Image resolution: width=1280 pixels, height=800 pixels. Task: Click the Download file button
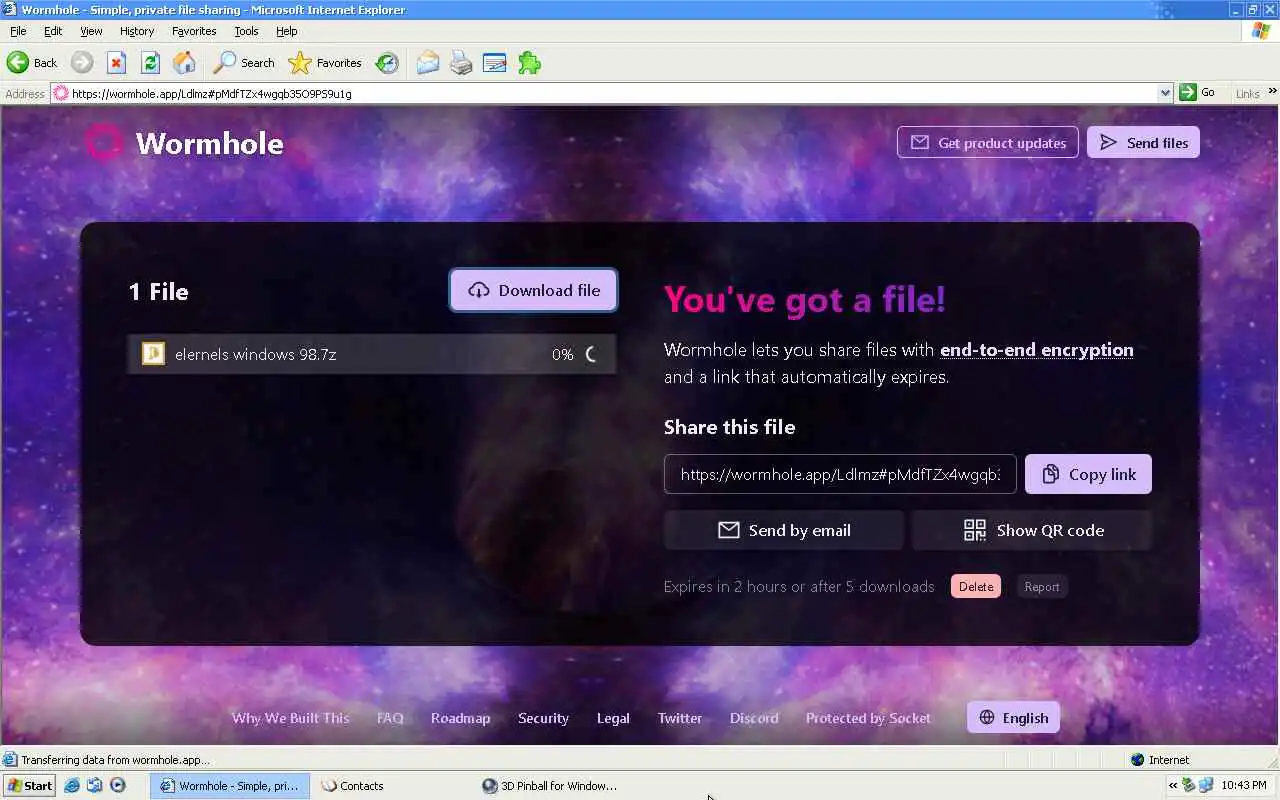coord(533,290)
